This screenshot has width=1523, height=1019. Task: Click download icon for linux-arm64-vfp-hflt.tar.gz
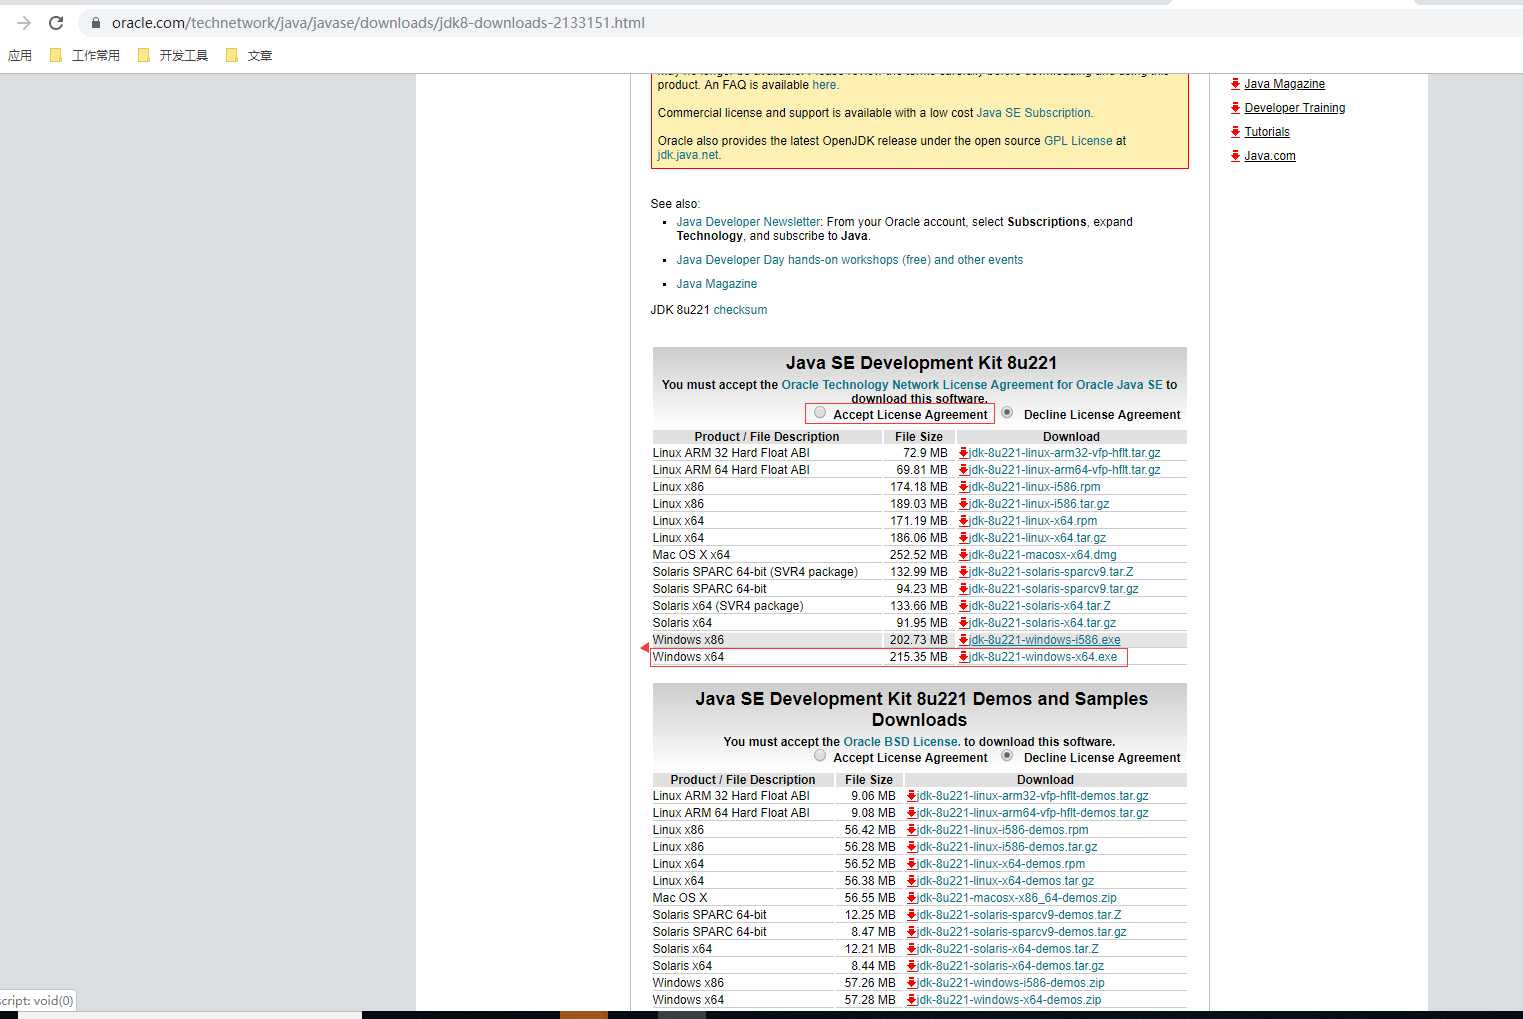coord(964,470)
